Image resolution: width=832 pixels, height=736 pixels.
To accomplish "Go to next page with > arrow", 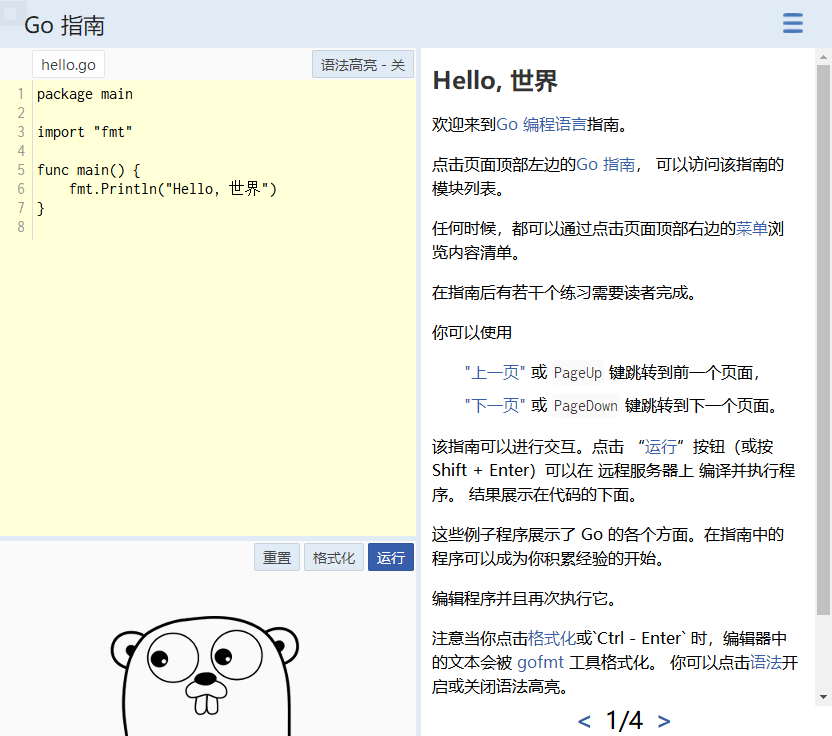I will 664,721.
